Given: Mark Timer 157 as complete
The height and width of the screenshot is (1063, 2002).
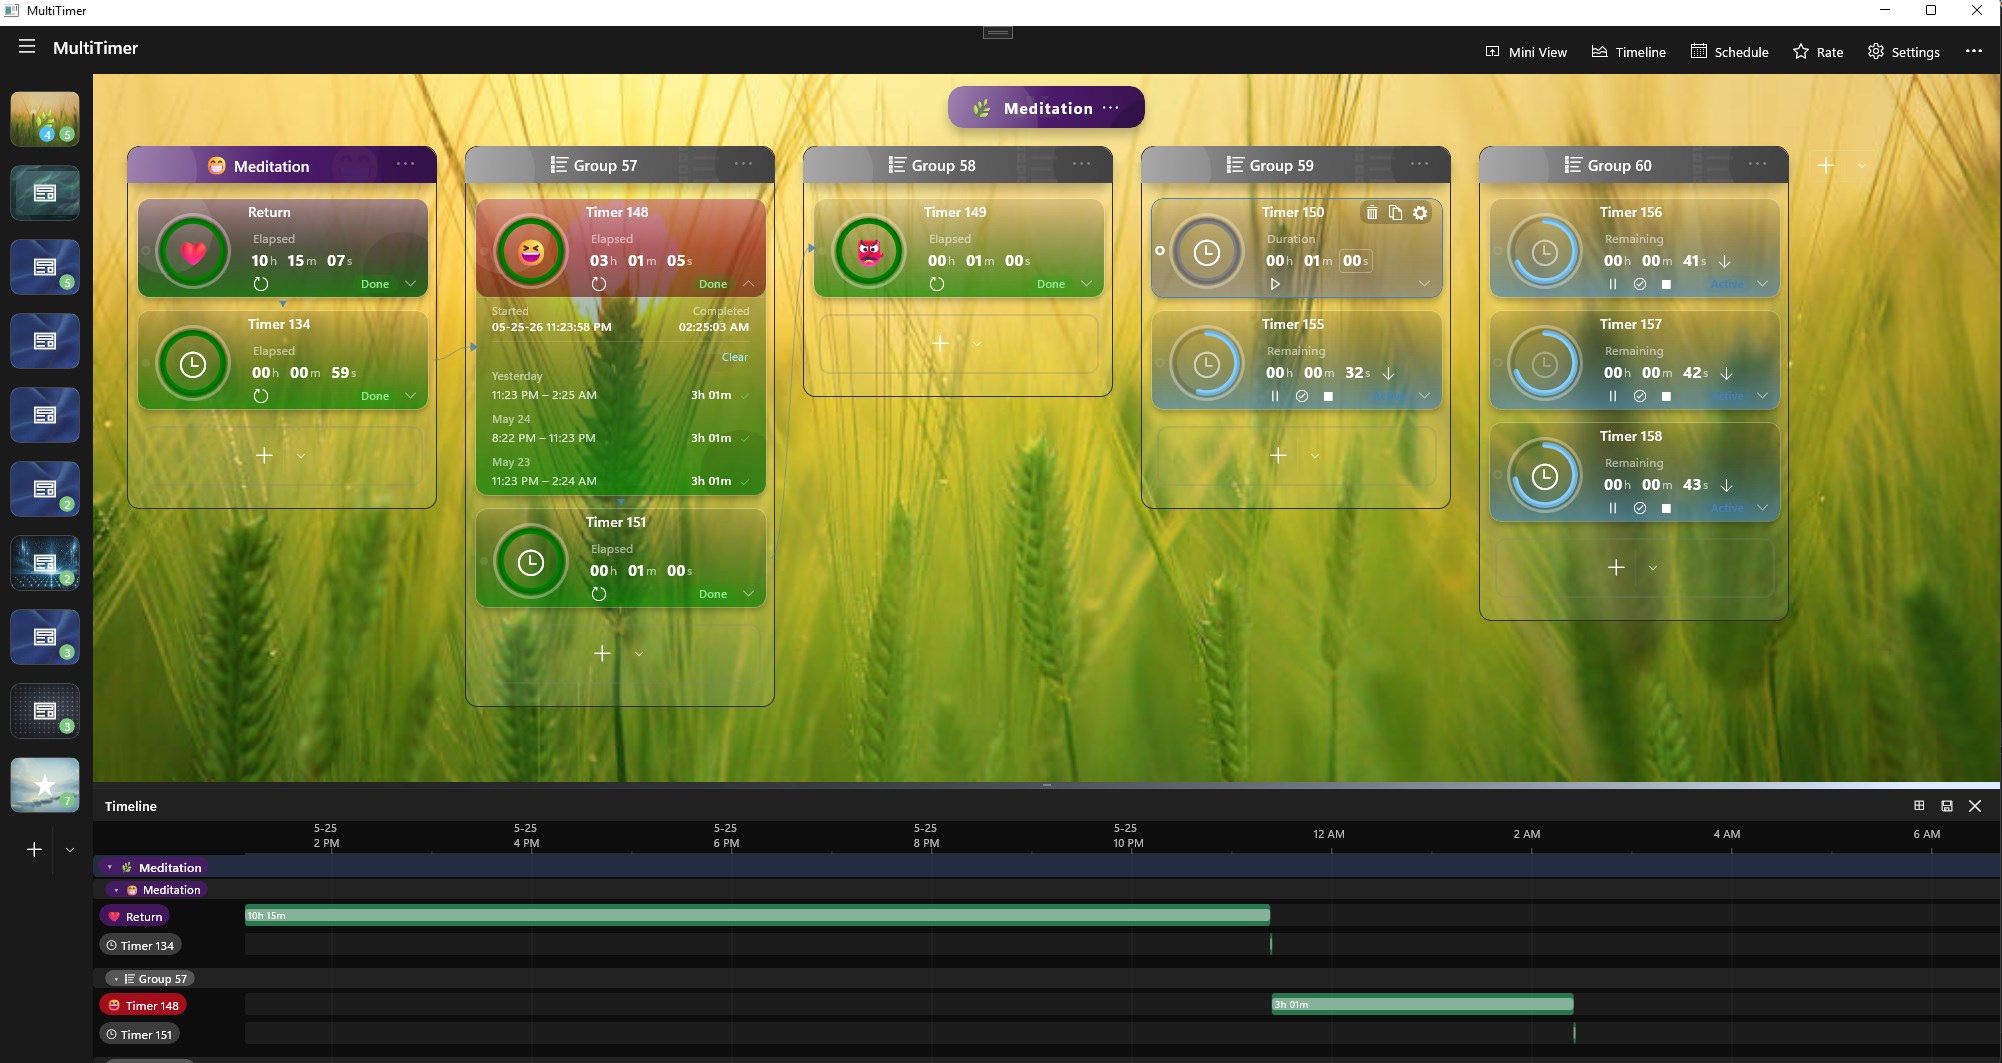Looking at the screenshot, I should pyautogui.click(x=1640, y=396).
